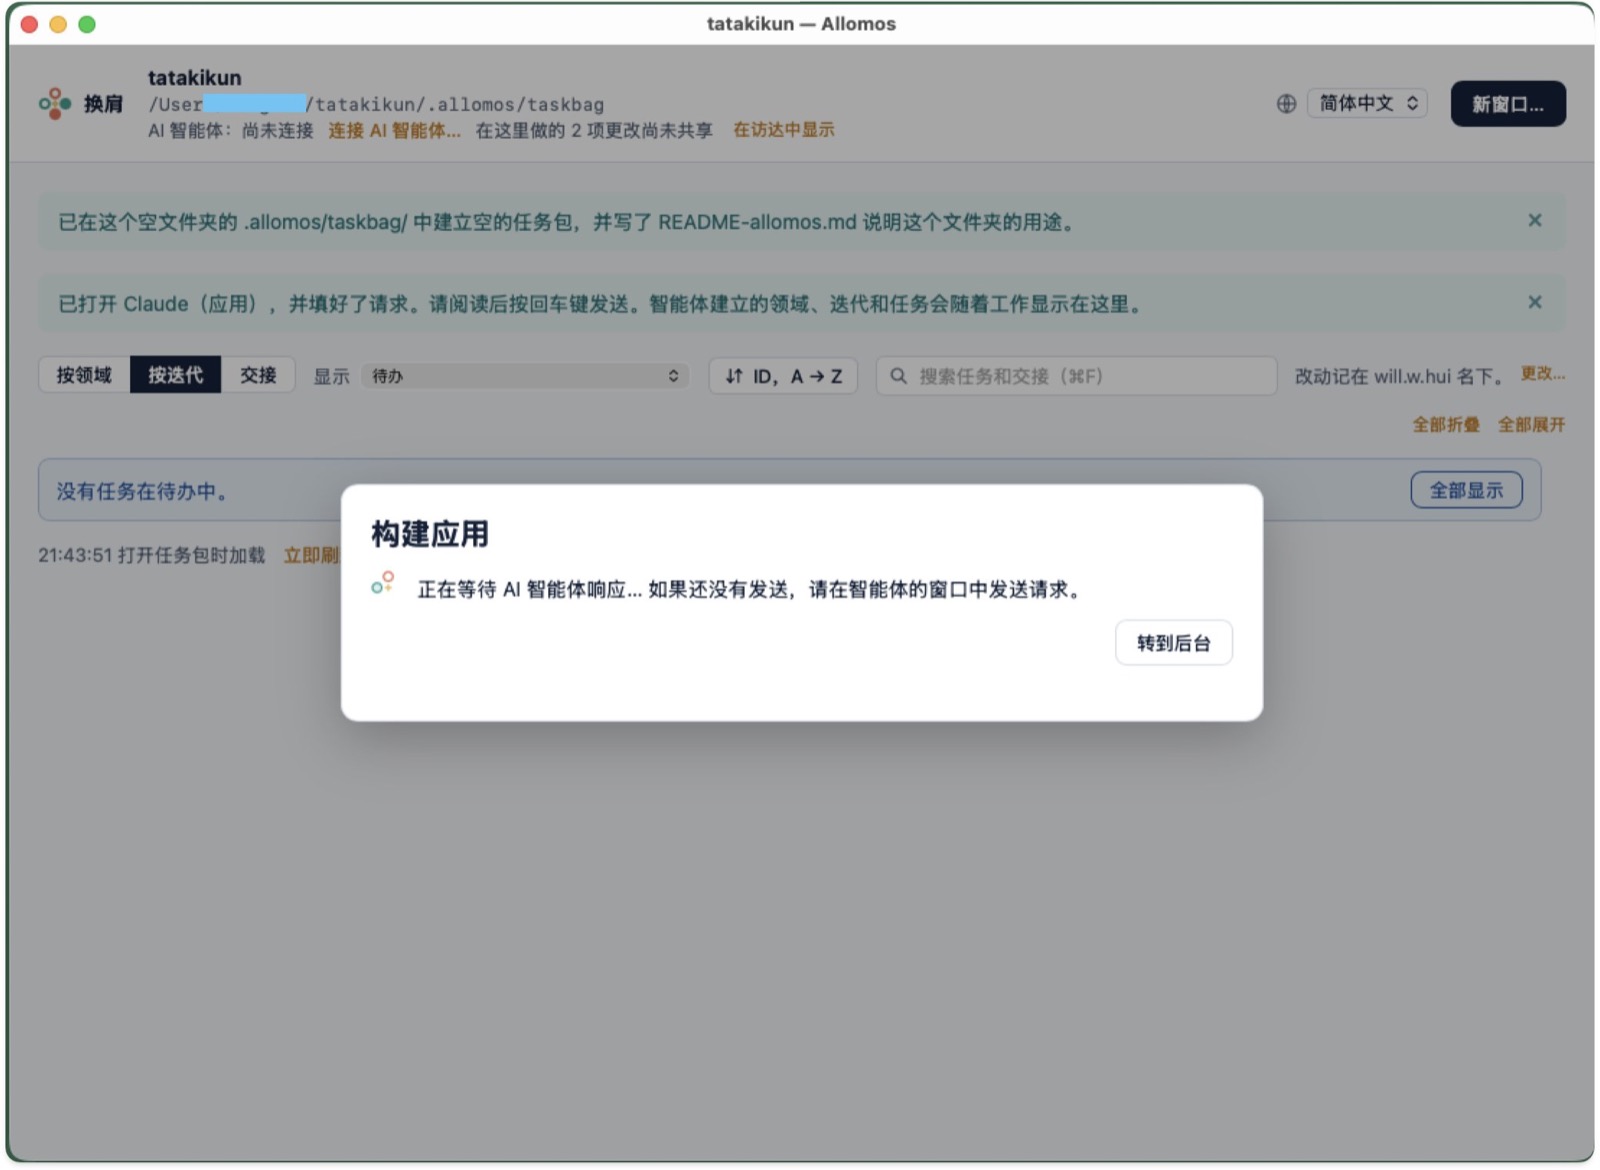Click the 21:43:51 打开任务包时加载 status text

point(152,555)
